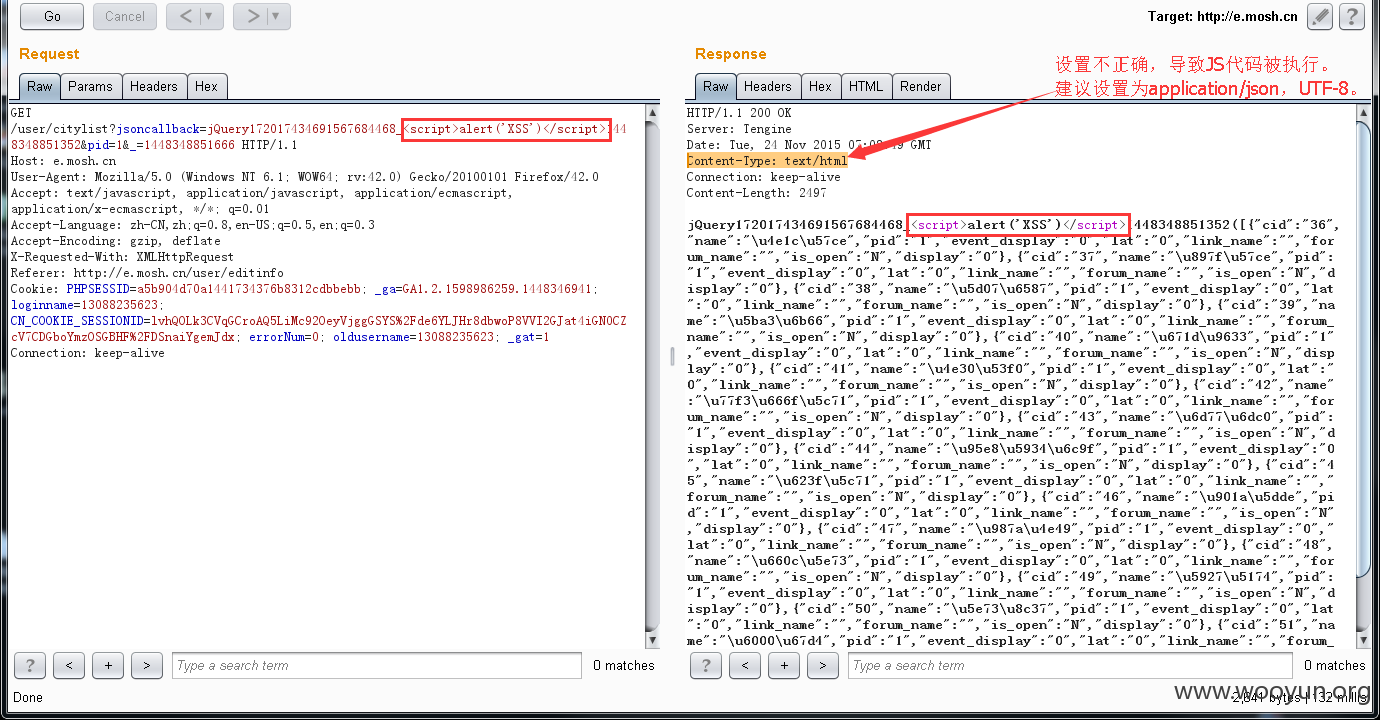Open the Response Render tab
The image size is (1380, 720).
(x=921, y=87)
